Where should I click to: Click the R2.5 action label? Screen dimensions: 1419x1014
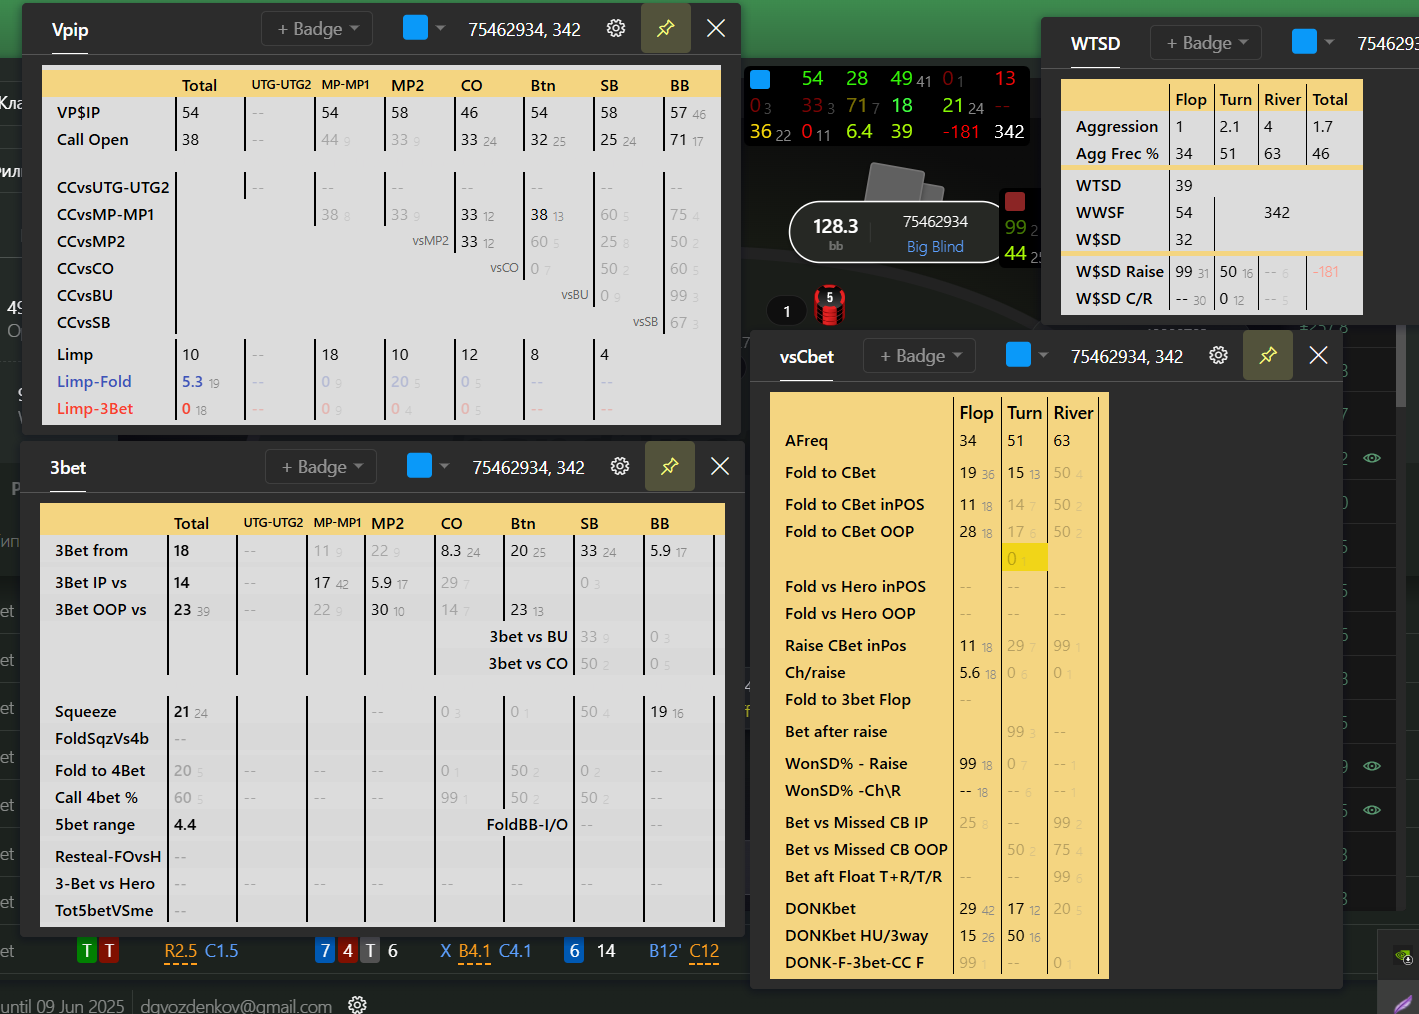(x=180, y=951)
